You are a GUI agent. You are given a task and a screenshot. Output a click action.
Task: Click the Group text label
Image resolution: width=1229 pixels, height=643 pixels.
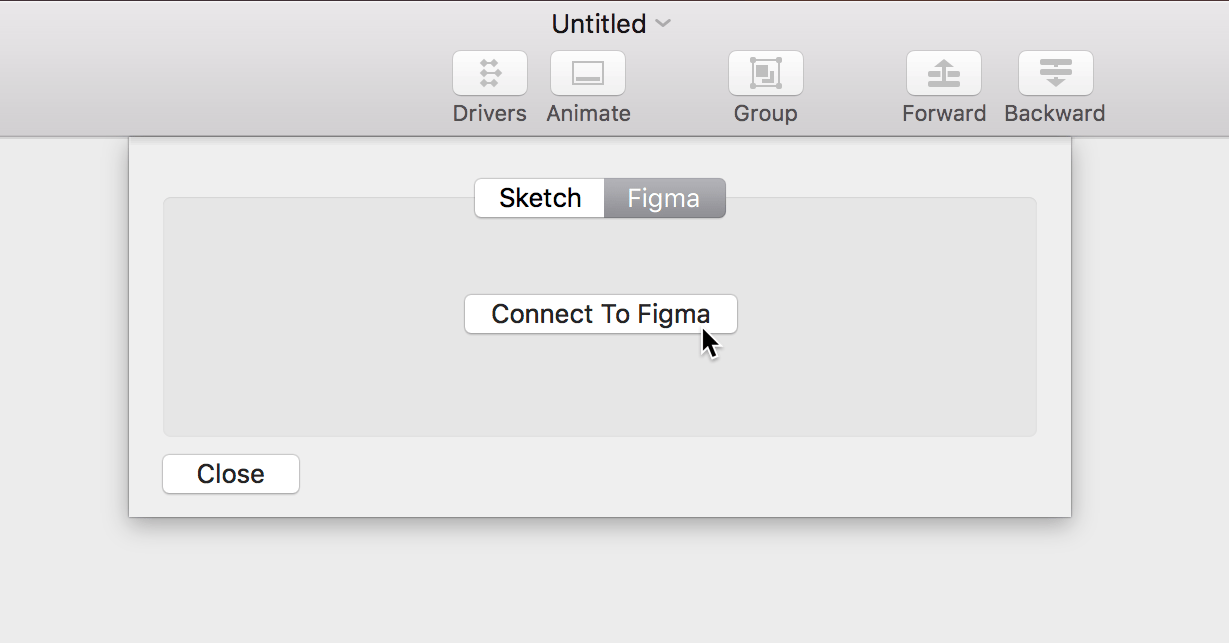(765, 113)
